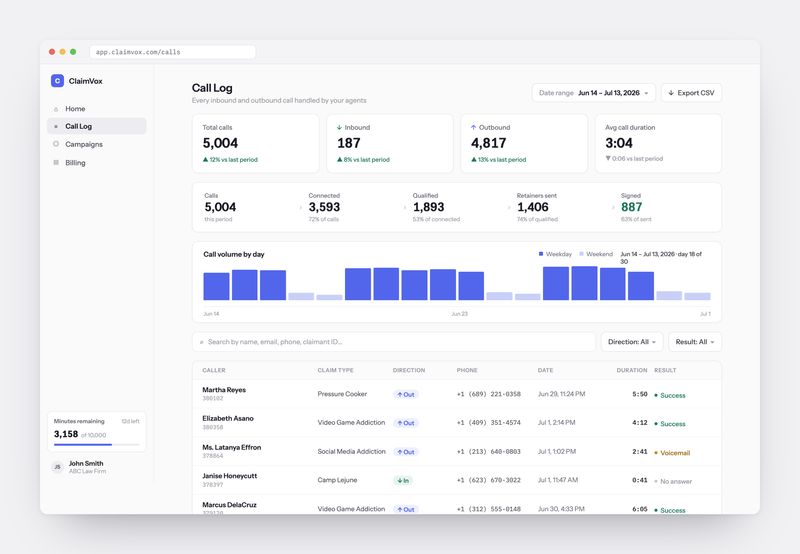This screenshot has height=554, width=800.
Task: Click the Total calls card
Action: (256, 143)
